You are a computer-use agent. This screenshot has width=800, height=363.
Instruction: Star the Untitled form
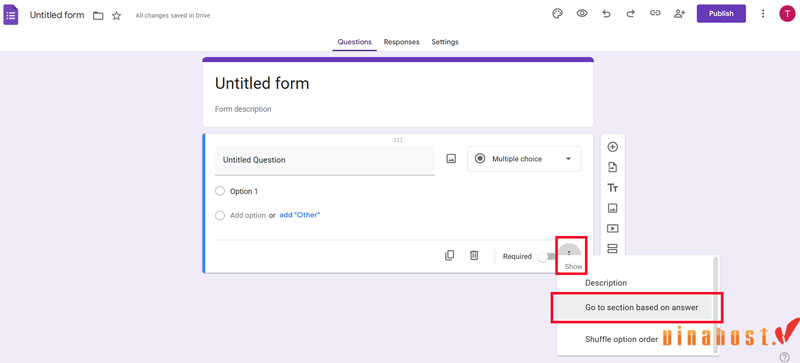[x=116, y=16]
